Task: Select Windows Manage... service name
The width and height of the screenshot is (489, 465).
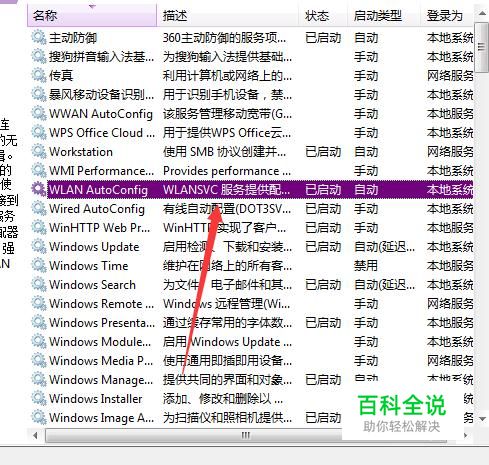Action: pyautogui.click(x=101, y=380)
